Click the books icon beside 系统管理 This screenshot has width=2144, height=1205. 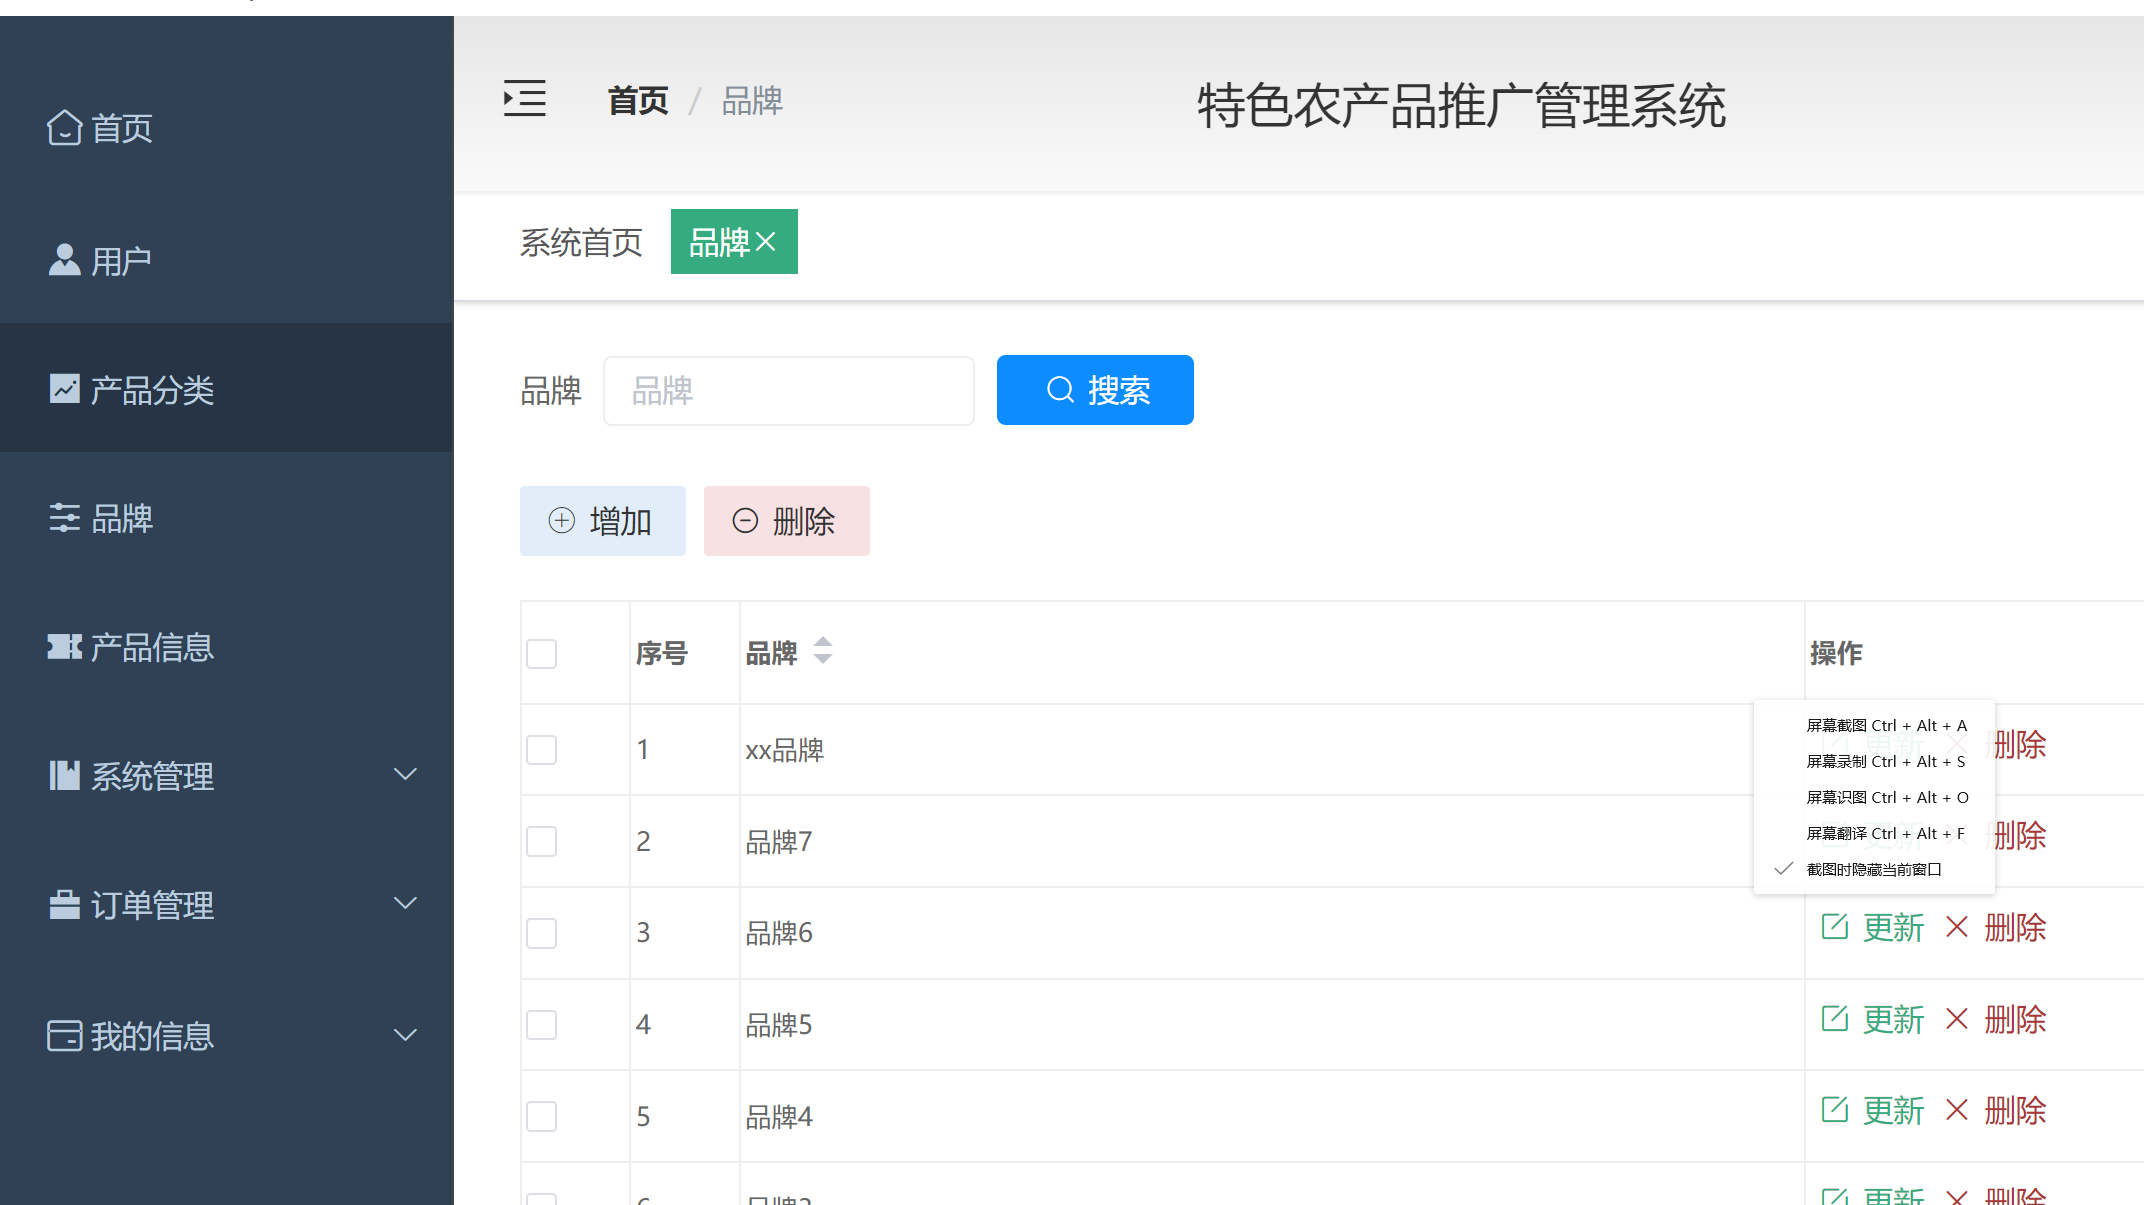(x=64, y=776)
